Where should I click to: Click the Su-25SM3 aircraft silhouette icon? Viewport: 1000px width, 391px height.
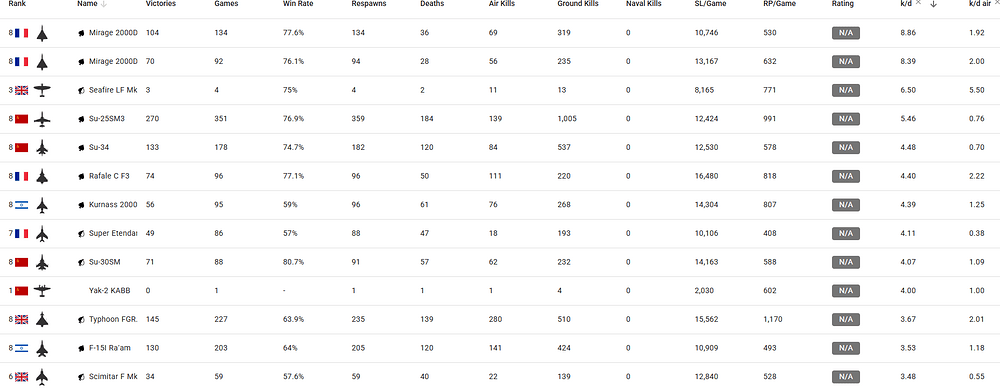[x=42, y=119]
